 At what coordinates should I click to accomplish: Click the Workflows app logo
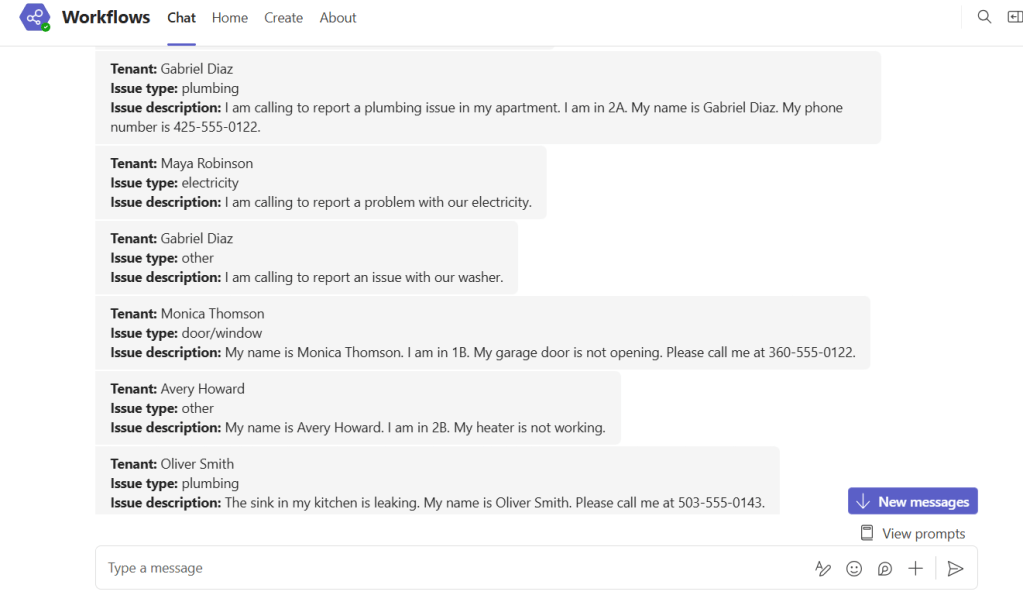coord(34,17)
